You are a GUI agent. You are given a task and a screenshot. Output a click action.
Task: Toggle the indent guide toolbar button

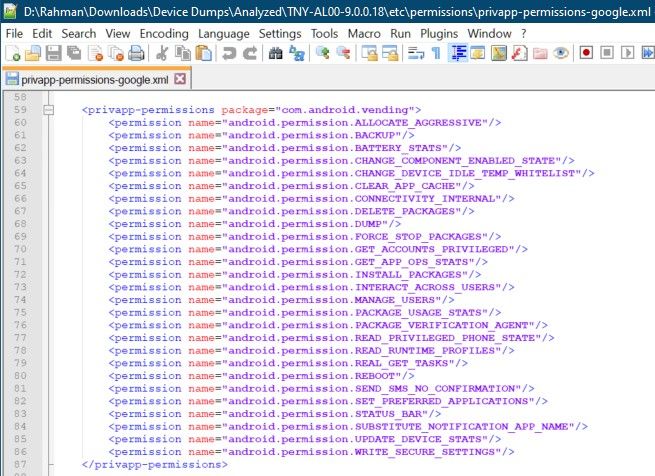point(458,53)
